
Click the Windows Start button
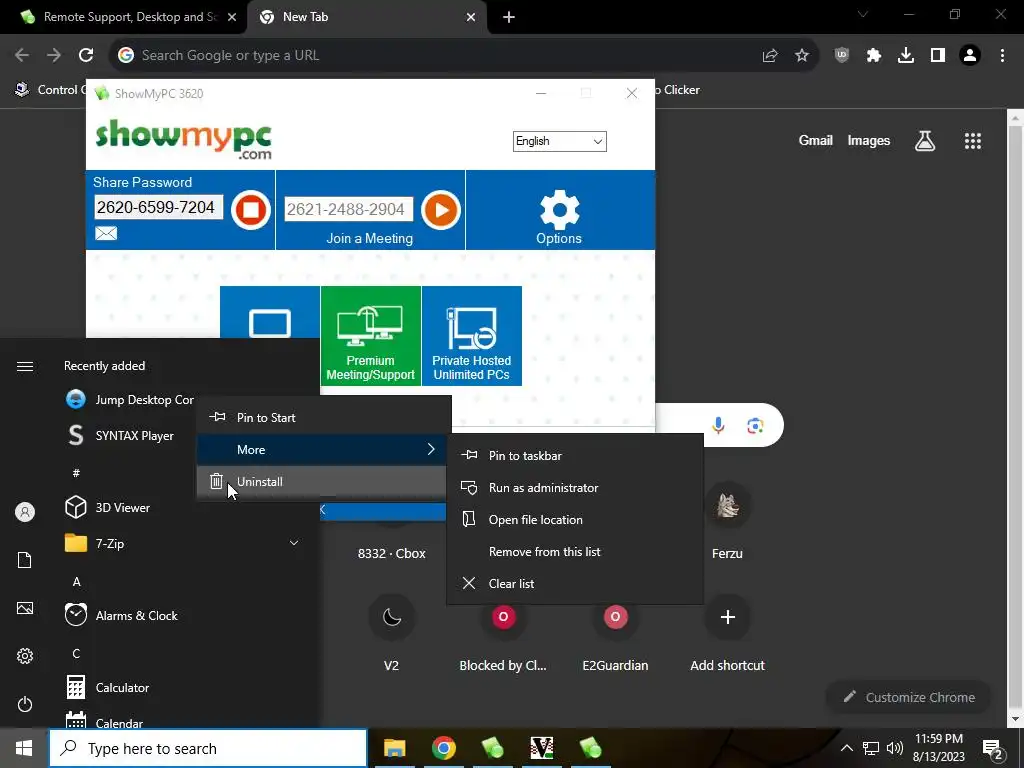click(x=24, y=748)
